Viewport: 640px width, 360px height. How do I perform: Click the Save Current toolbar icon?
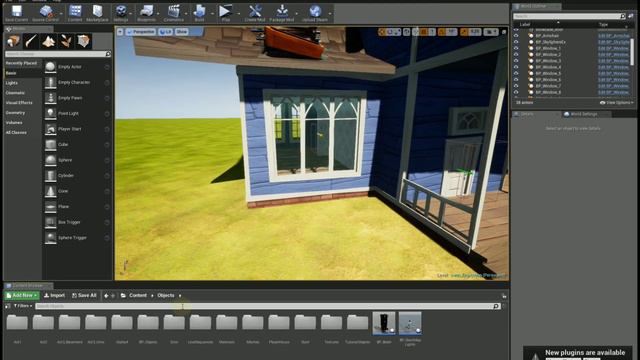[x=16, y=13]
